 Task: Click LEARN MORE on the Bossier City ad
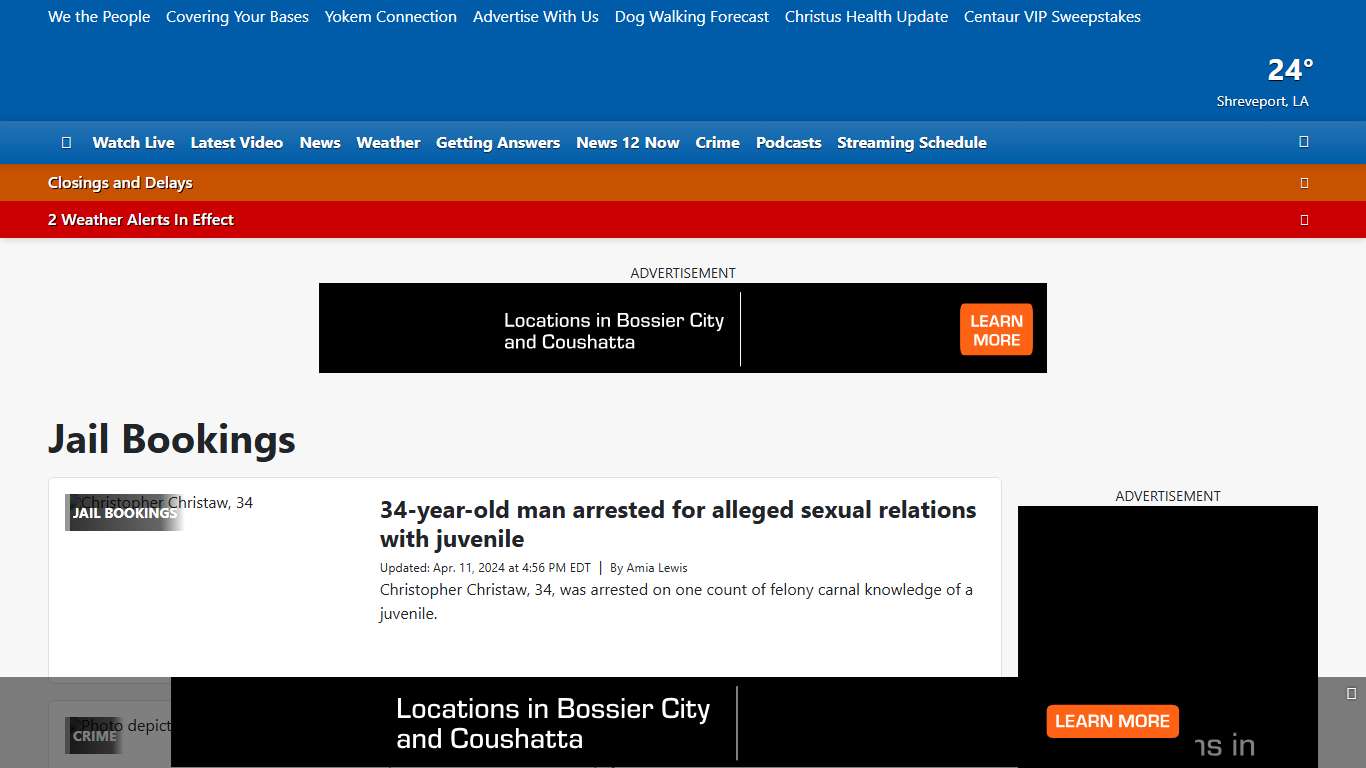click(x=995, y=329)
